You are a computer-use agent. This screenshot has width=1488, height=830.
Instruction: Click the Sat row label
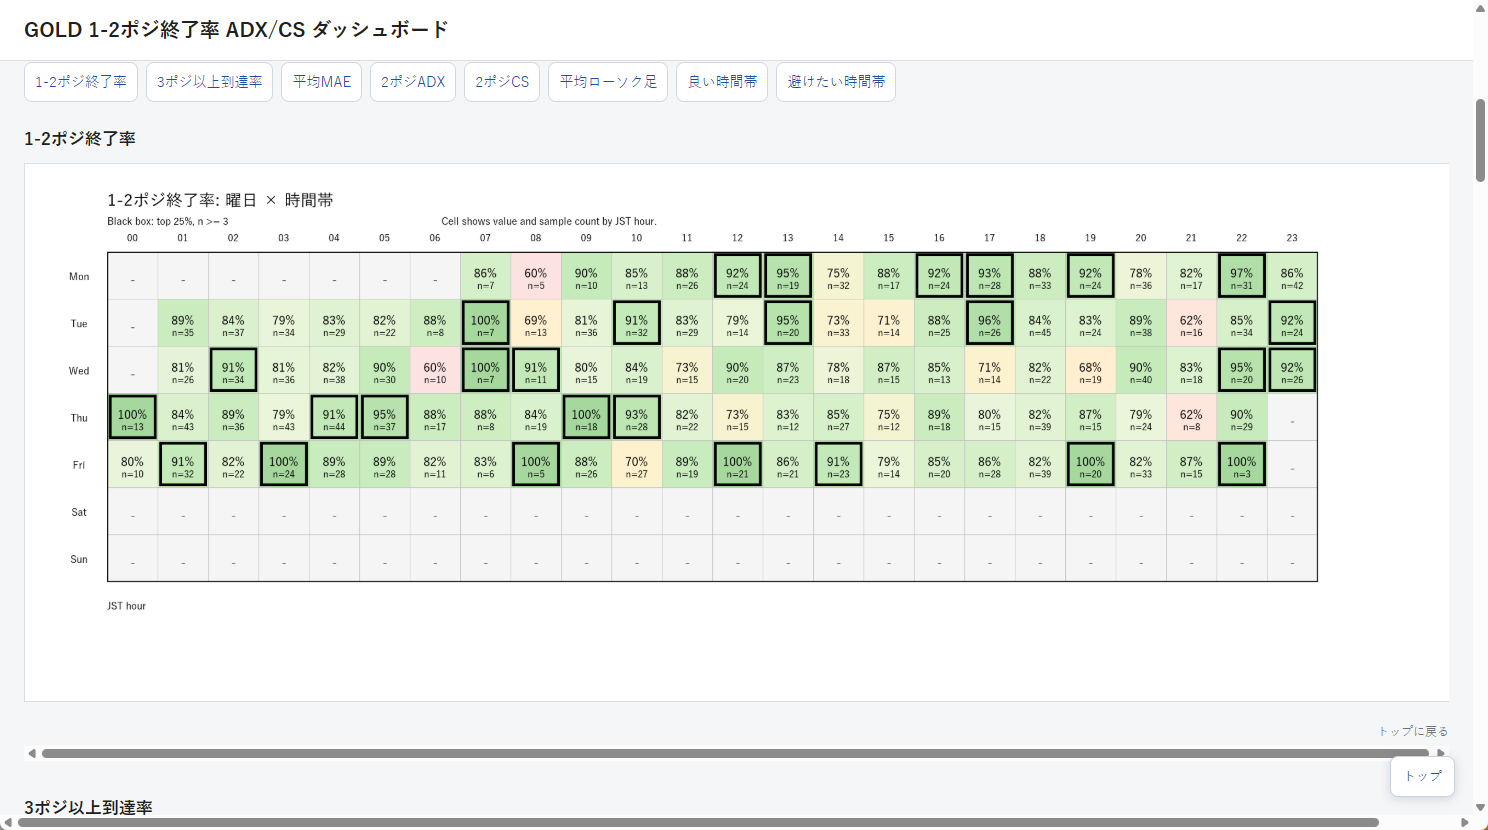[79, 512]
